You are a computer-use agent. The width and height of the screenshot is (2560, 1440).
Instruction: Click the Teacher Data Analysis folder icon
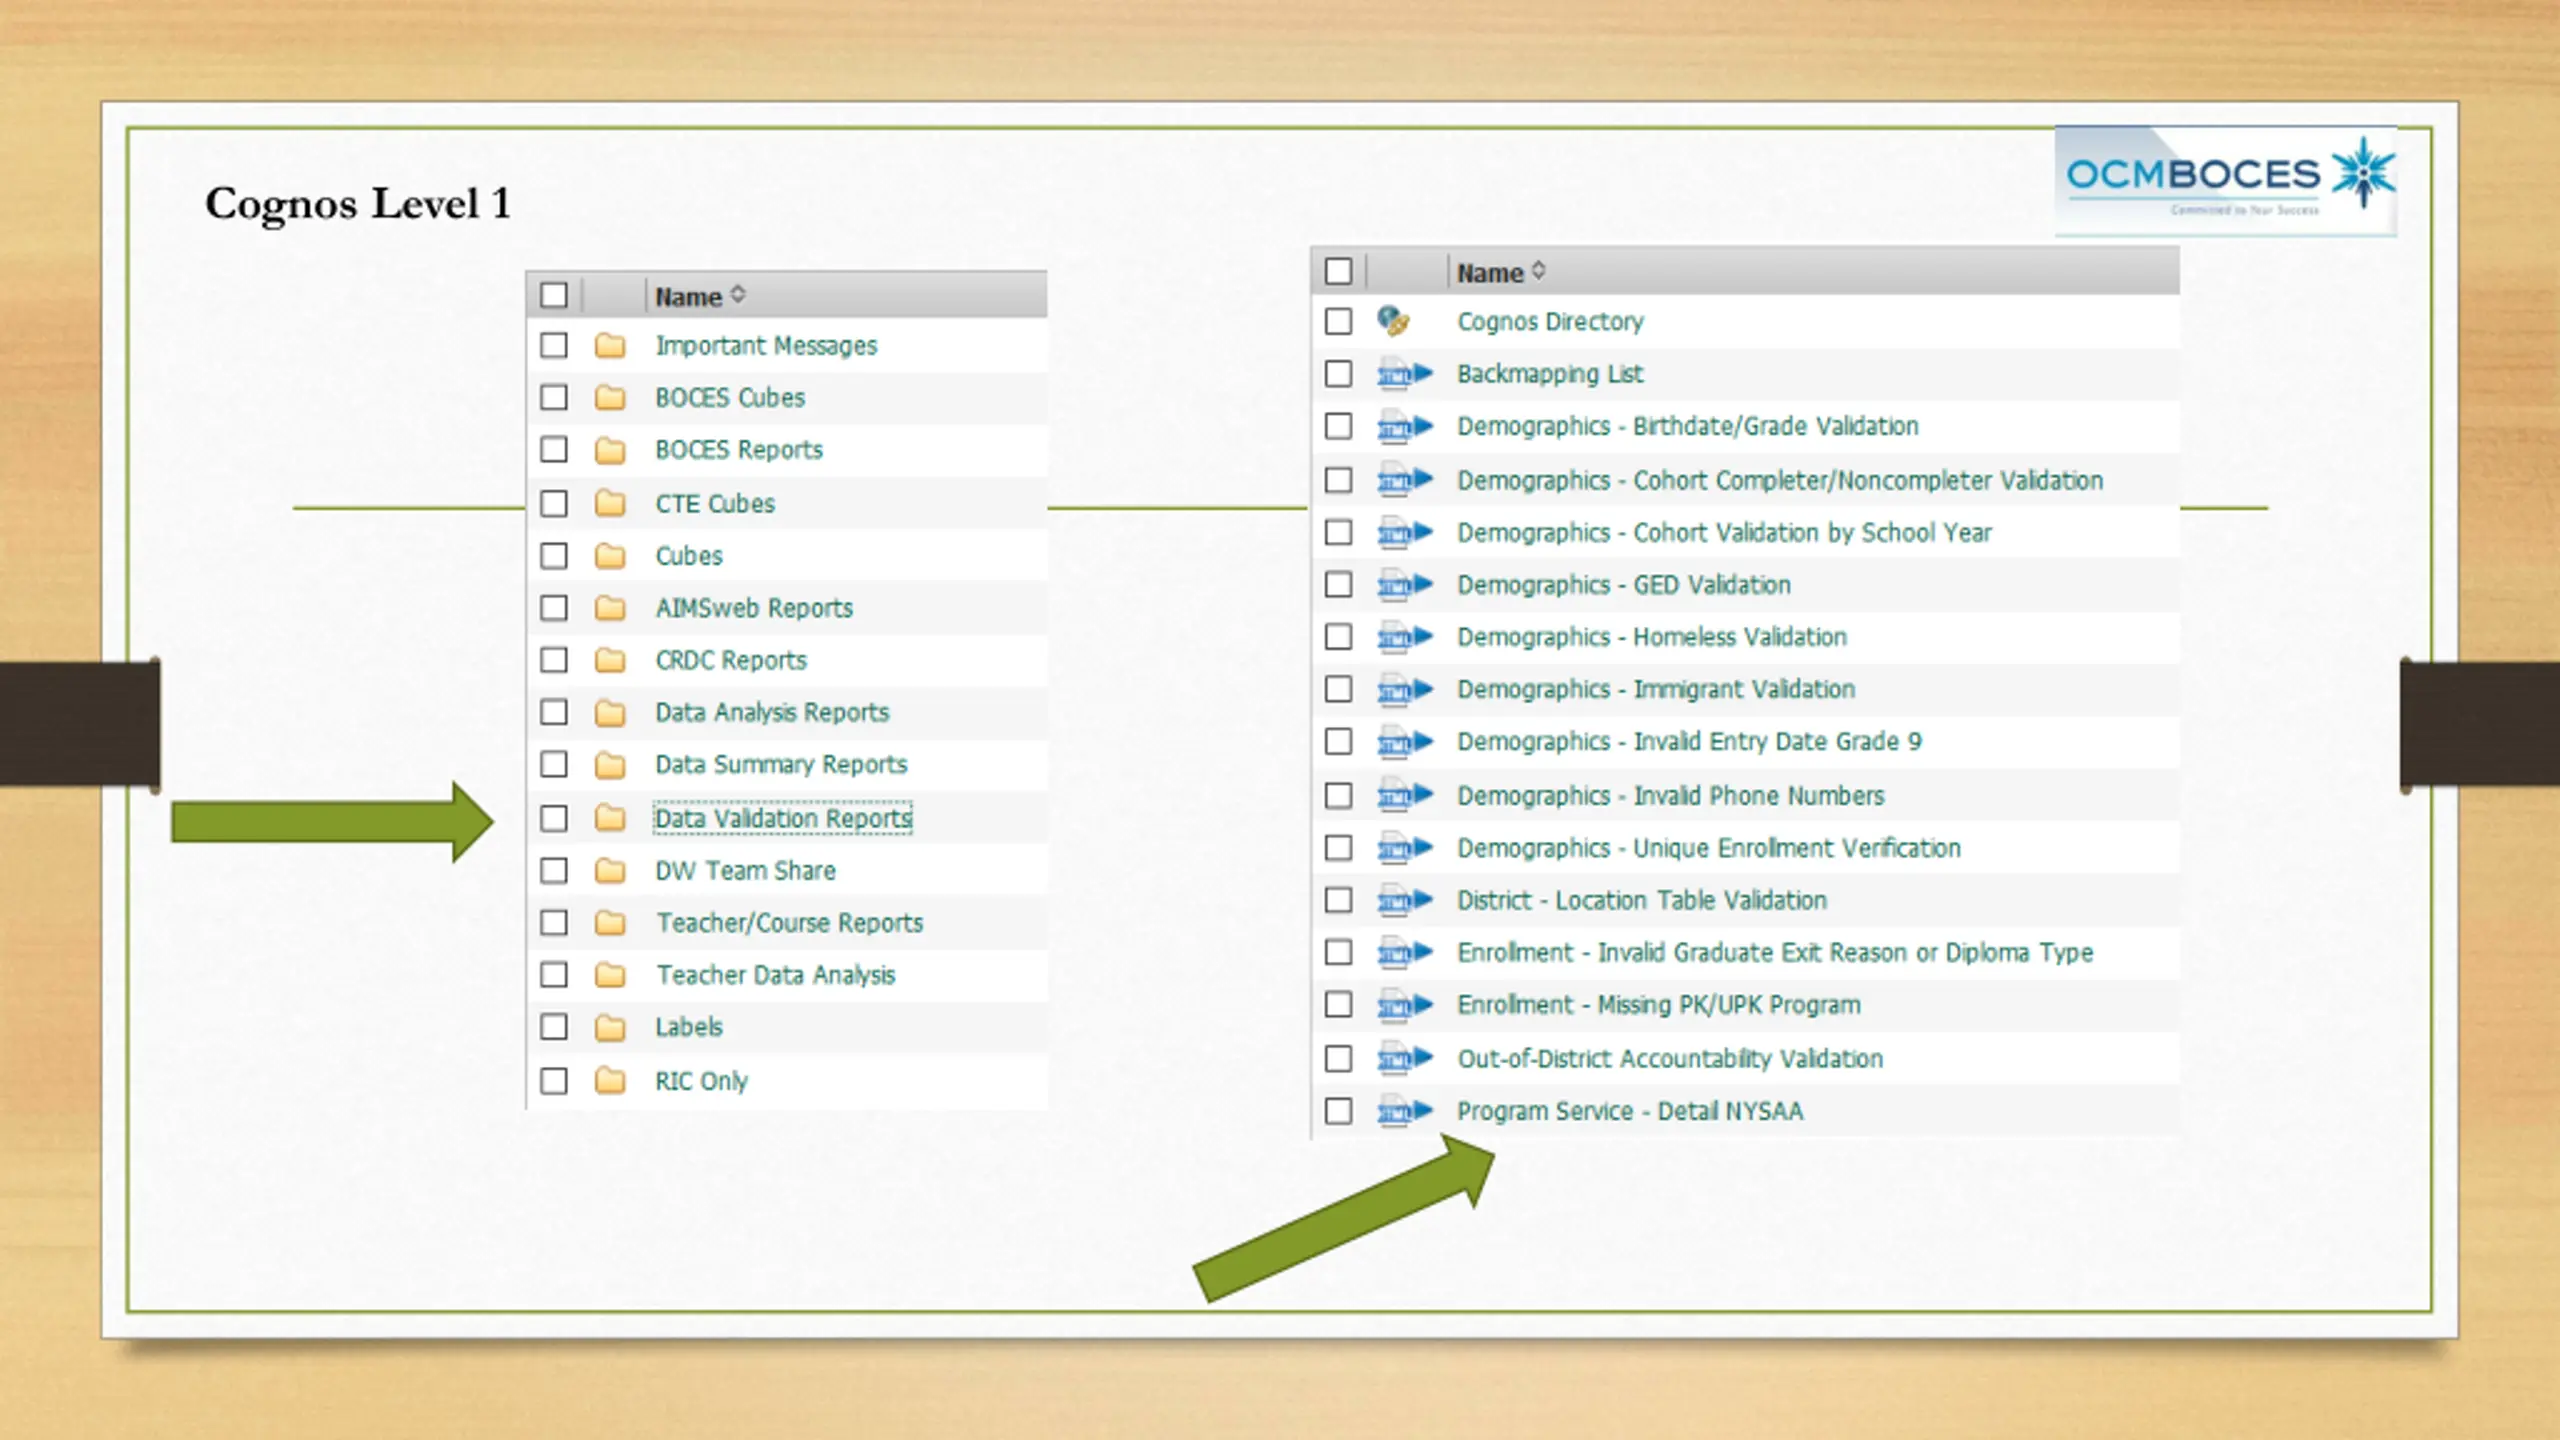[610, 975]
